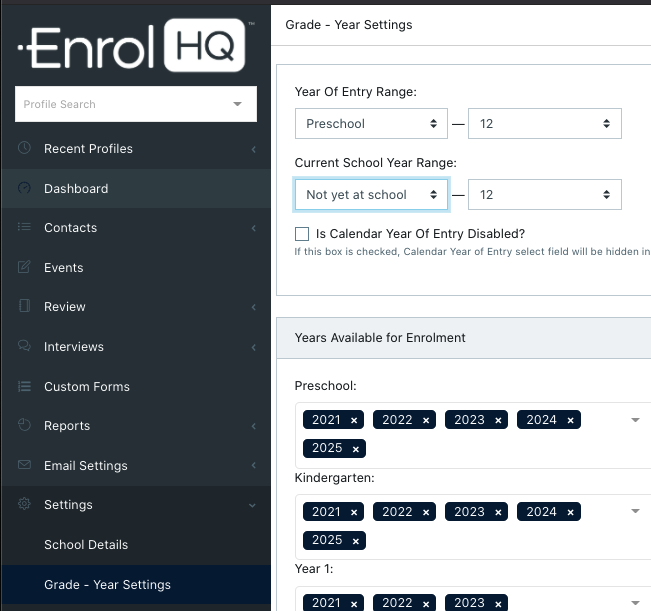The height and width of the screenshot is (611, 651).
Task: Open the Year Of Entry Preschool dropdown
Action: point(371,124)
